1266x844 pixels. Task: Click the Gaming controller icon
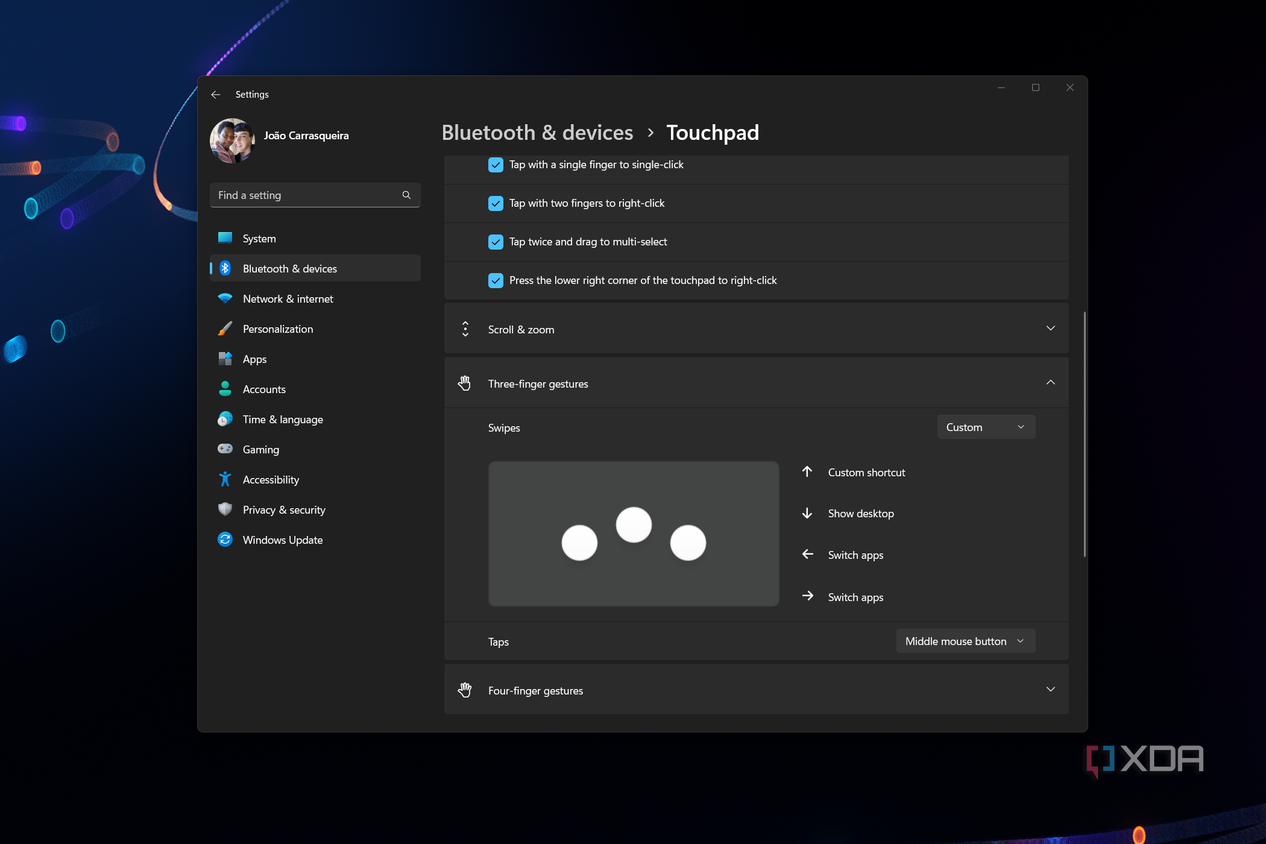(225, 449)
